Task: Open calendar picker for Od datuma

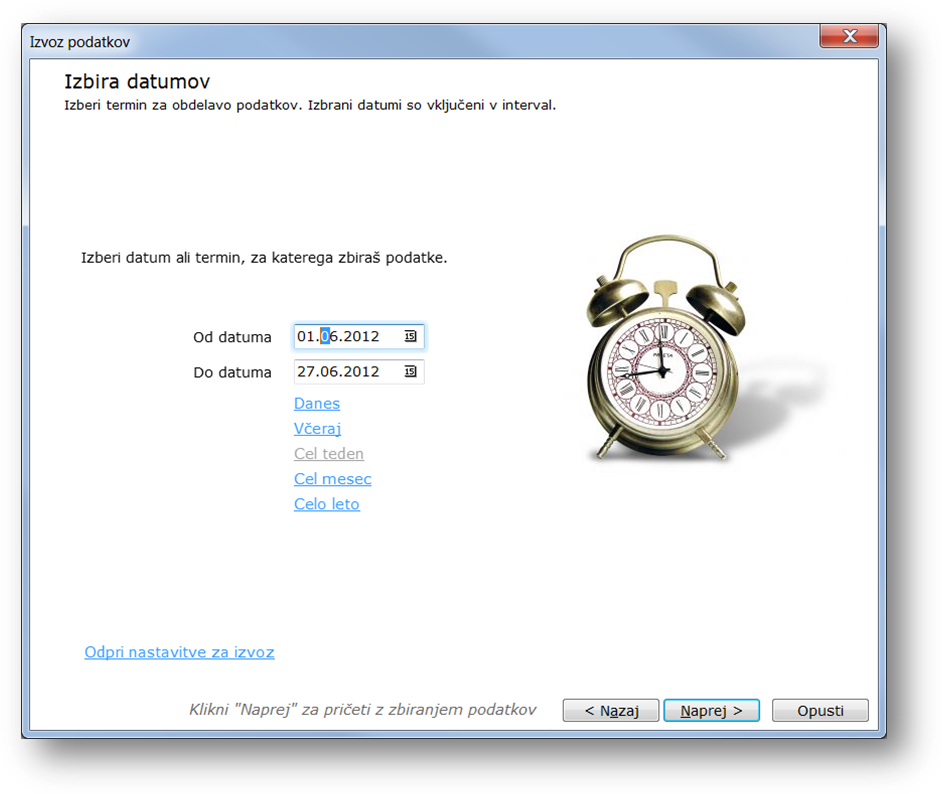Action: tap(410, 336)
